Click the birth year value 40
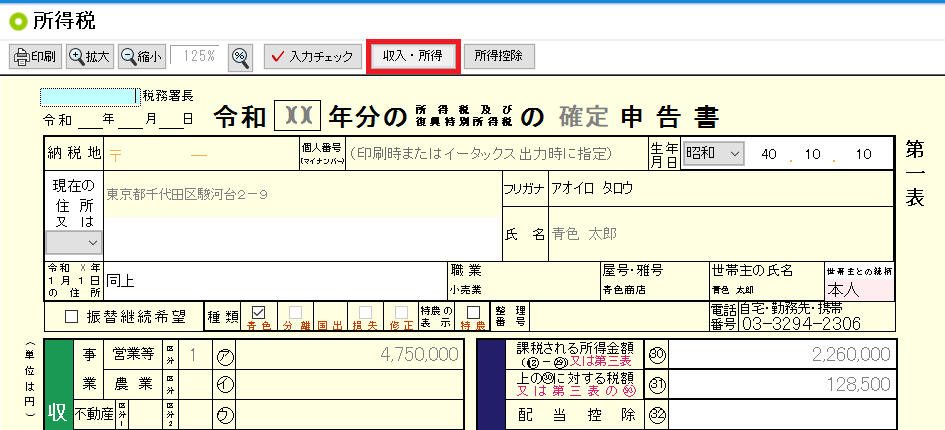Viewport: 945px width, 430px height. pyautogui.click(x=768, y=154)
